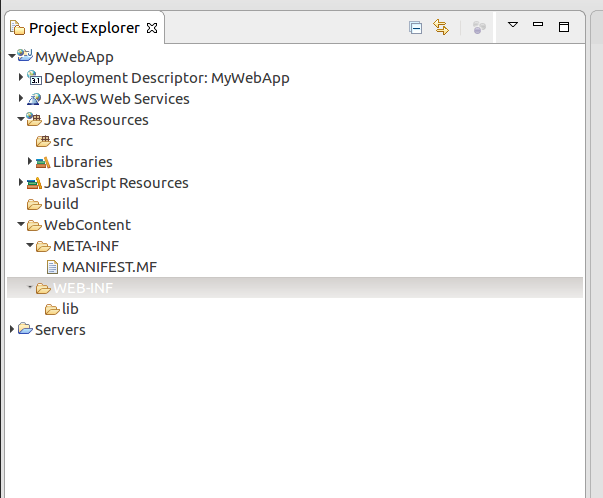Select the lib folder under WEB-INF

point(70,309)
